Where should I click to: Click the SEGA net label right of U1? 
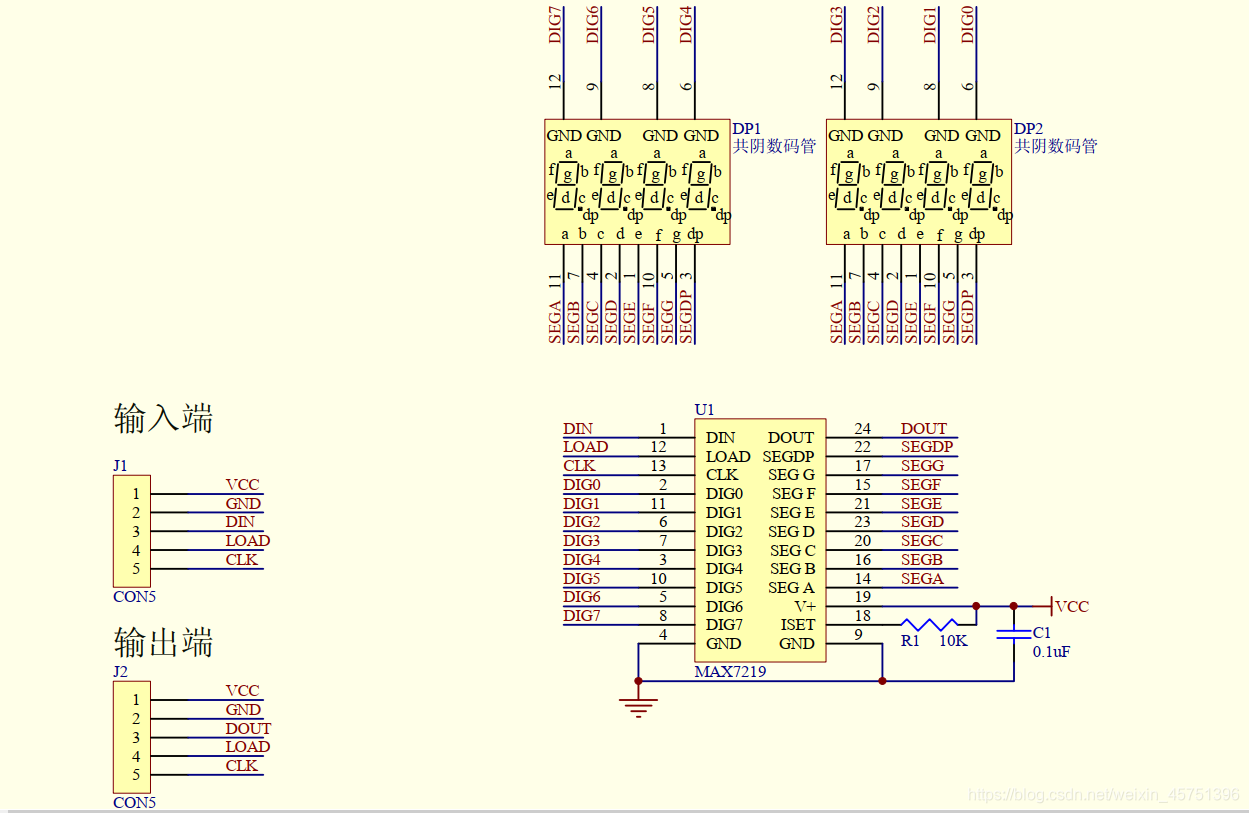click(922, 579)
